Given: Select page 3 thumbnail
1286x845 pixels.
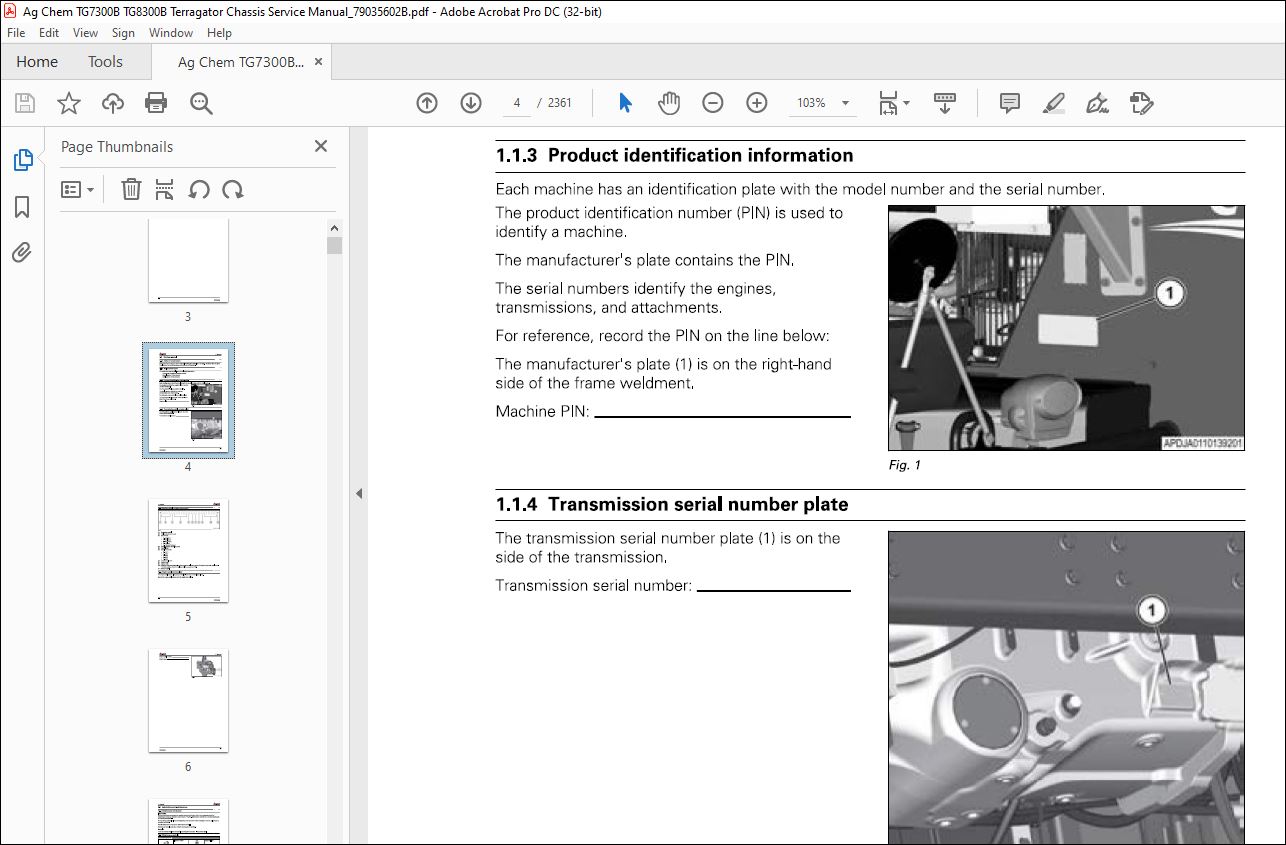Looking at the screenshot, I should 188,260.
